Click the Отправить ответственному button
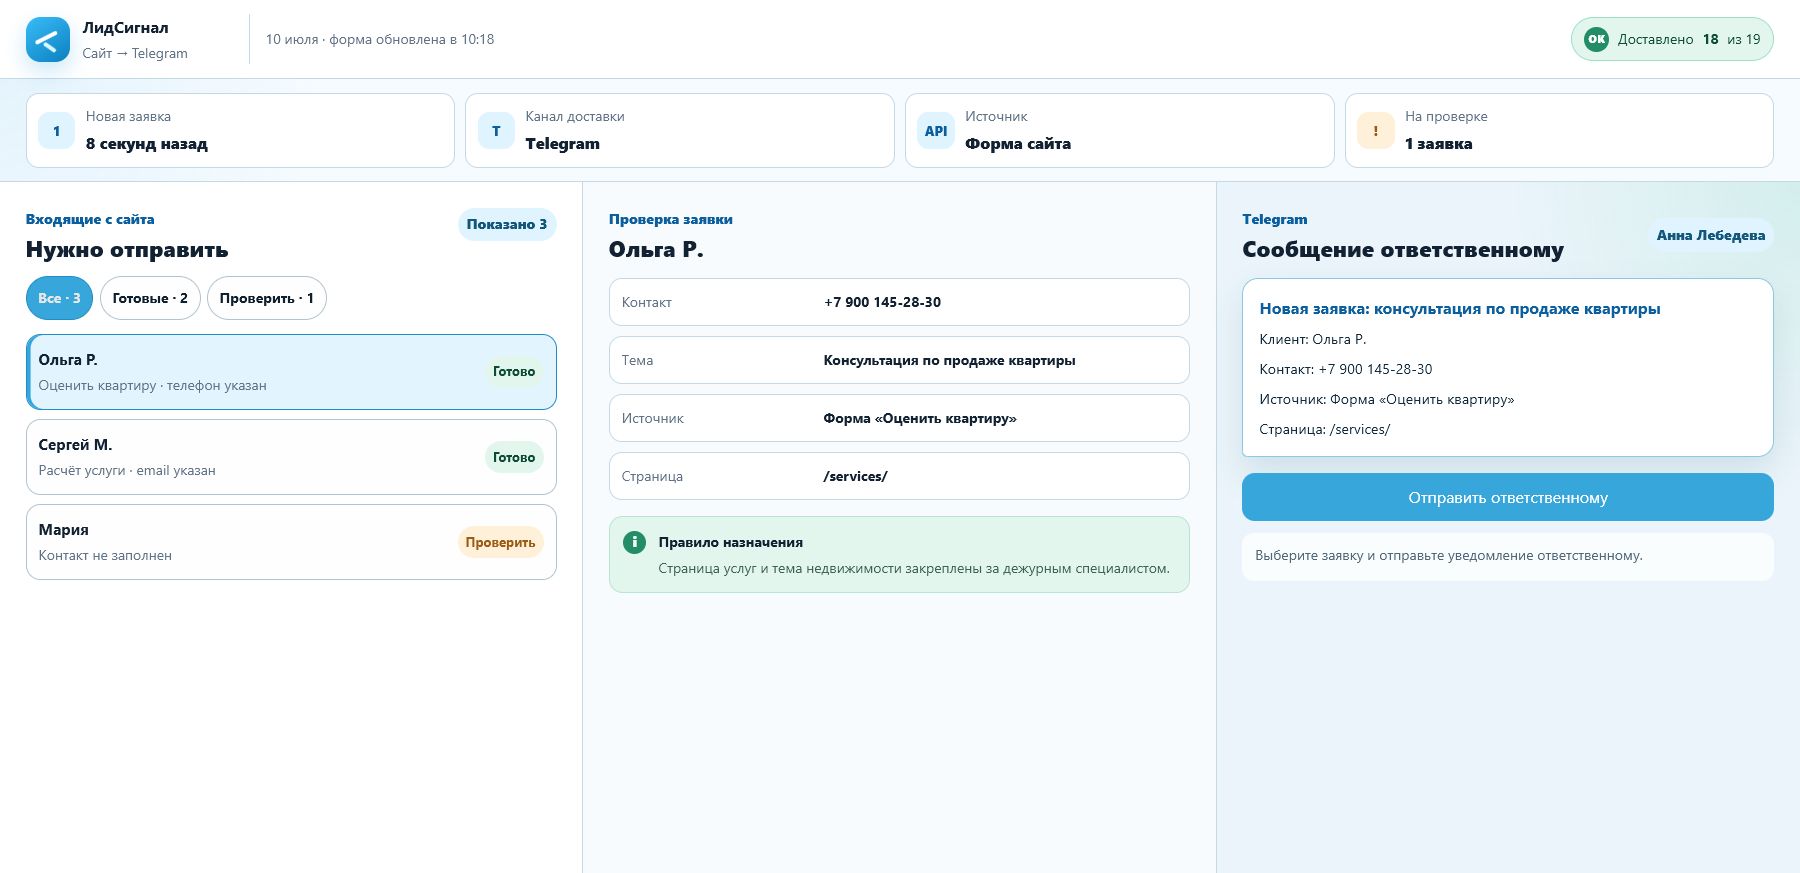 (x=1507, y=497)
